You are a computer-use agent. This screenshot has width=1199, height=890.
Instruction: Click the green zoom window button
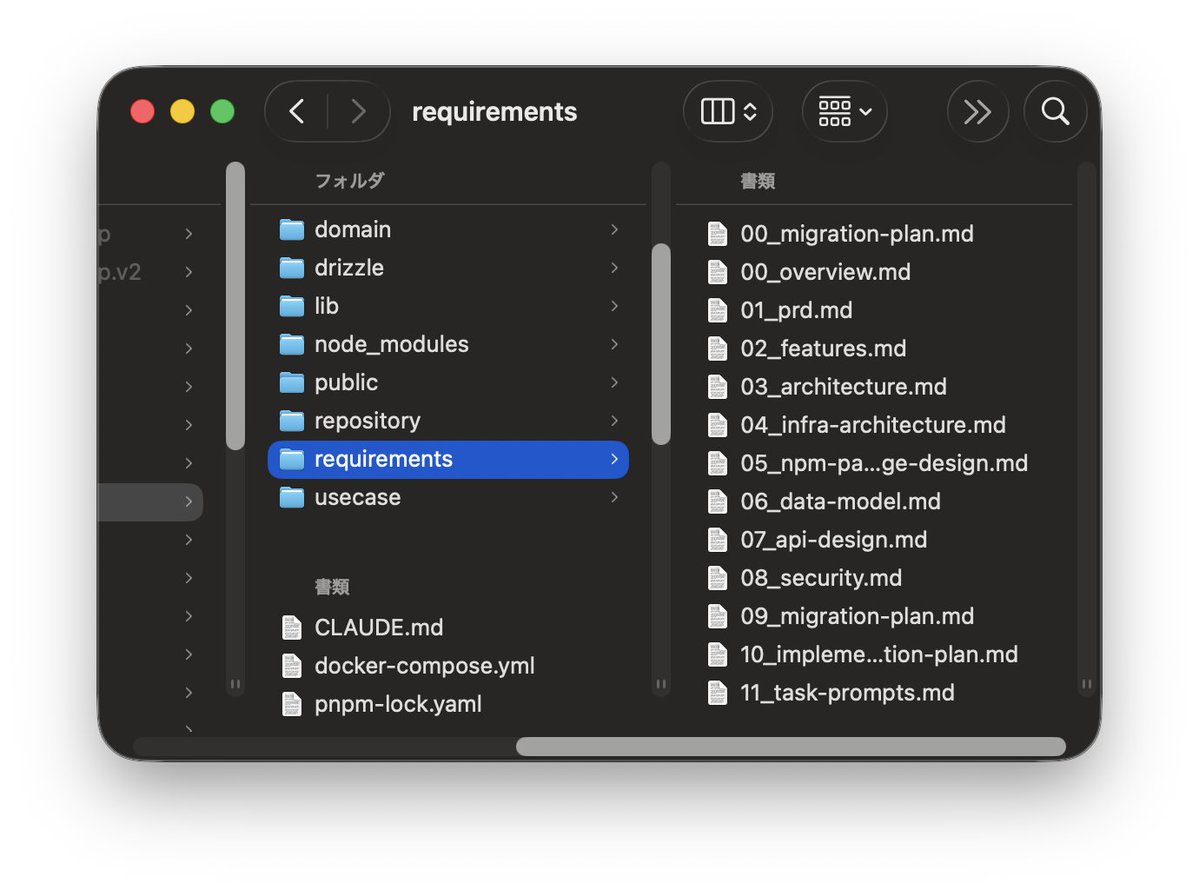tap(223, 112)
